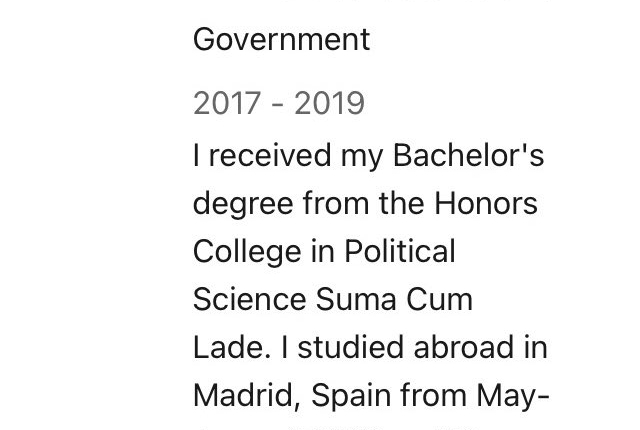Screen dimensions: 640x430
Task: Click the word Madrid
Action: pyautogui.click(x=247, y=396)
